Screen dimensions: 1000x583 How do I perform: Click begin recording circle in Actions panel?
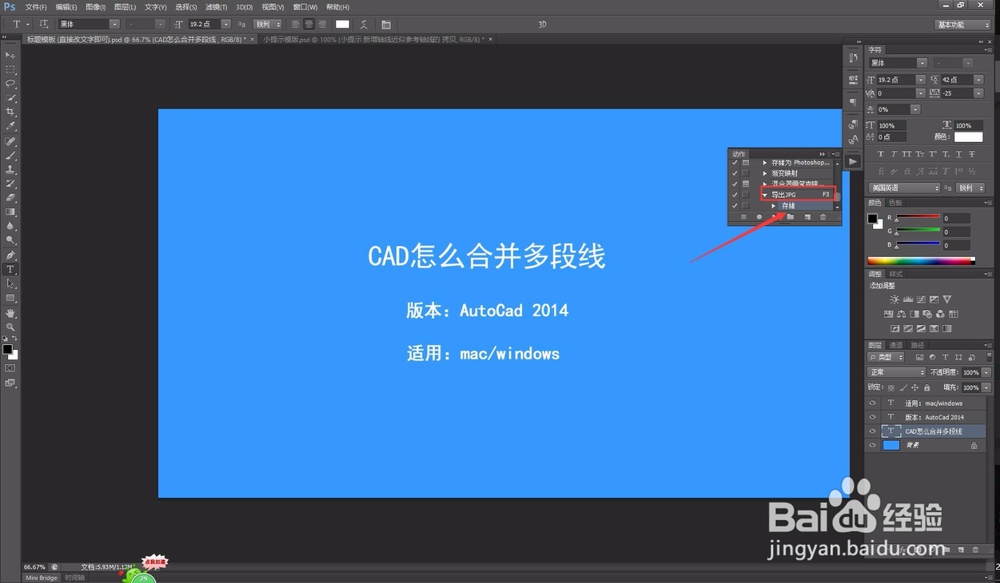(759, 217)
